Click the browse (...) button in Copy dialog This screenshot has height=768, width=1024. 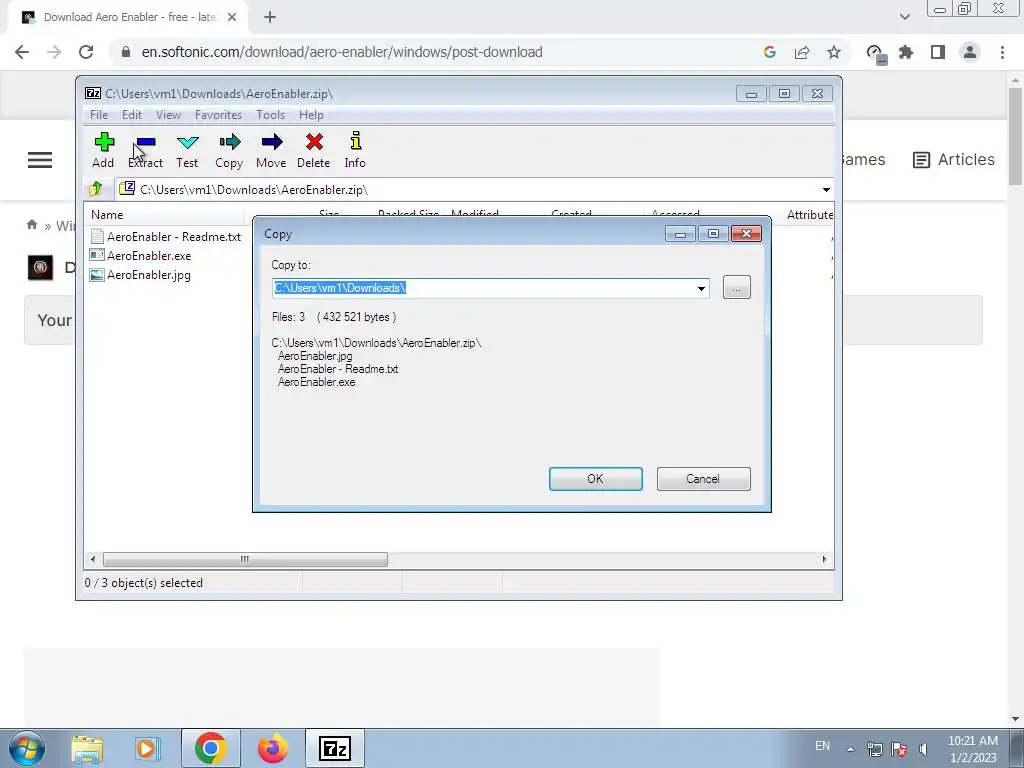click(737, 288)
